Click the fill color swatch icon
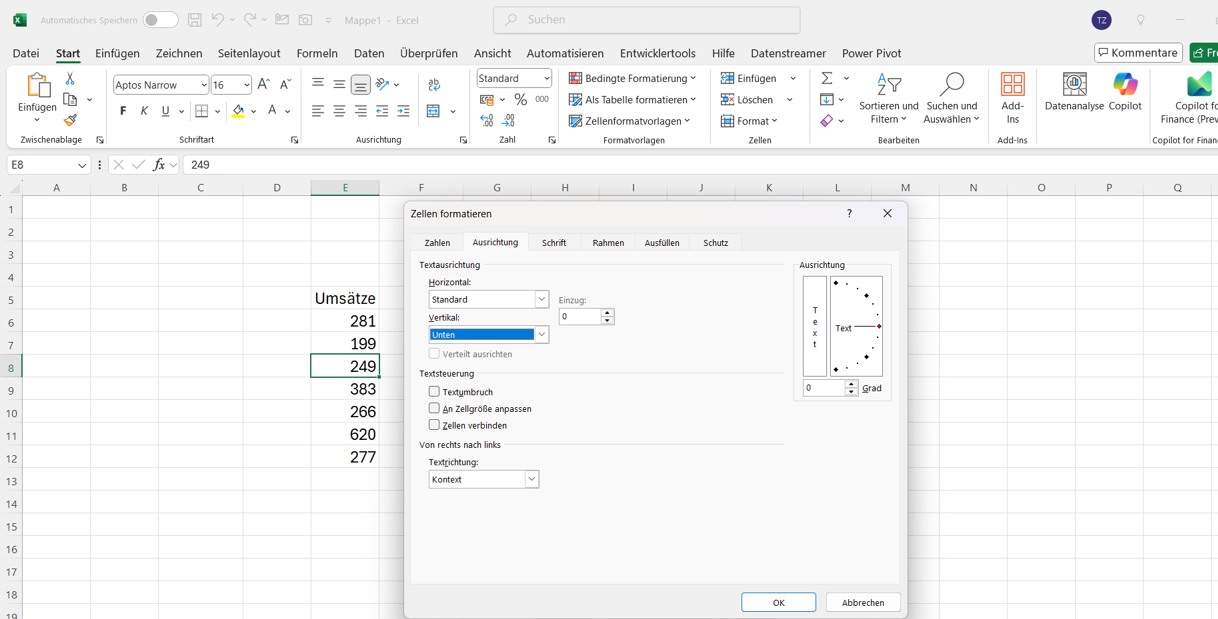Screen dimensions: 1218x619 (238, 111)
